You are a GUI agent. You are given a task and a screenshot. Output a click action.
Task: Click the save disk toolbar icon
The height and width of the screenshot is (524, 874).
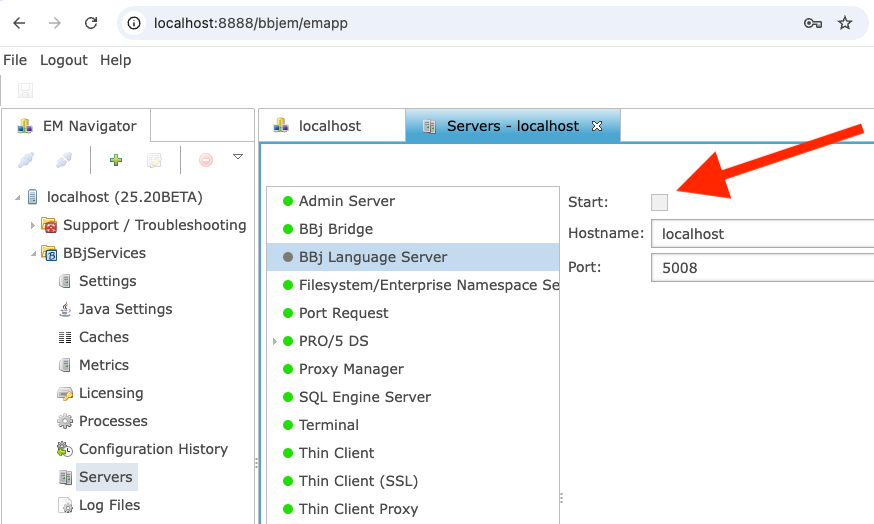pos(25,90)
